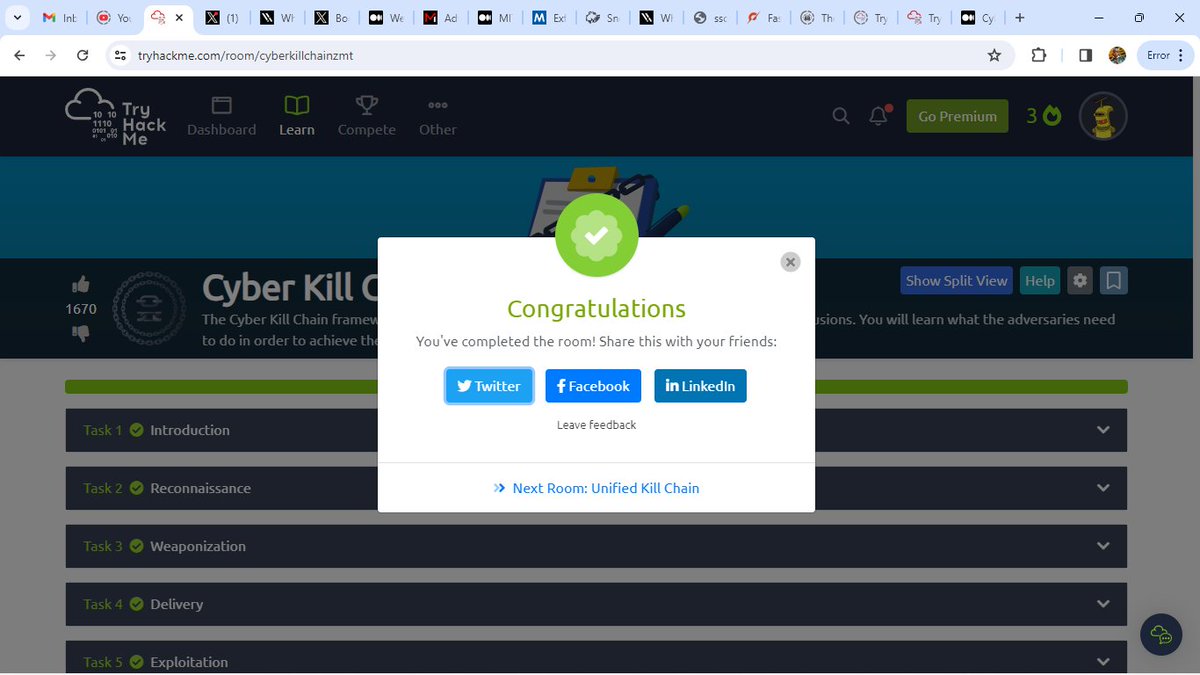Expand Task 2 Reconnaissance chevron
Image resolution: width=1200 pixels, height=675 pixels.
coord(1103,488)
